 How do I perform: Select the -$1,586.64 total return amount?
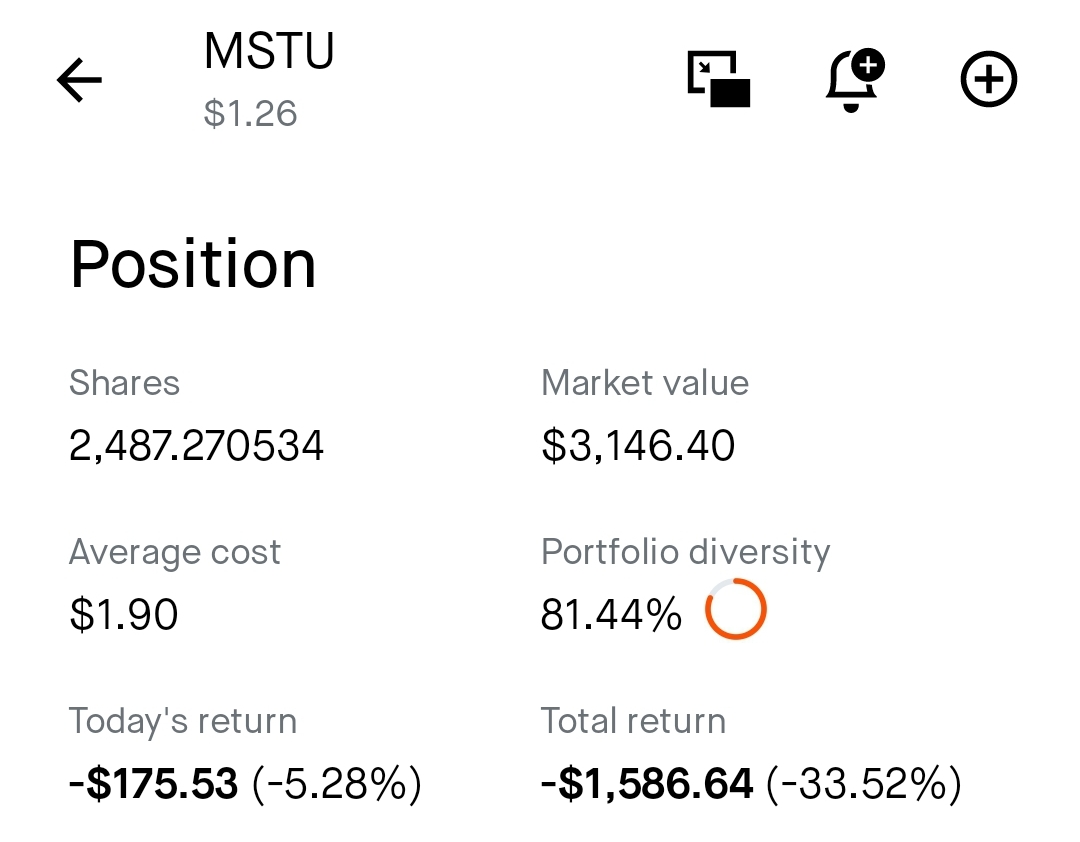pyautogui.click(x=647, y=784)
